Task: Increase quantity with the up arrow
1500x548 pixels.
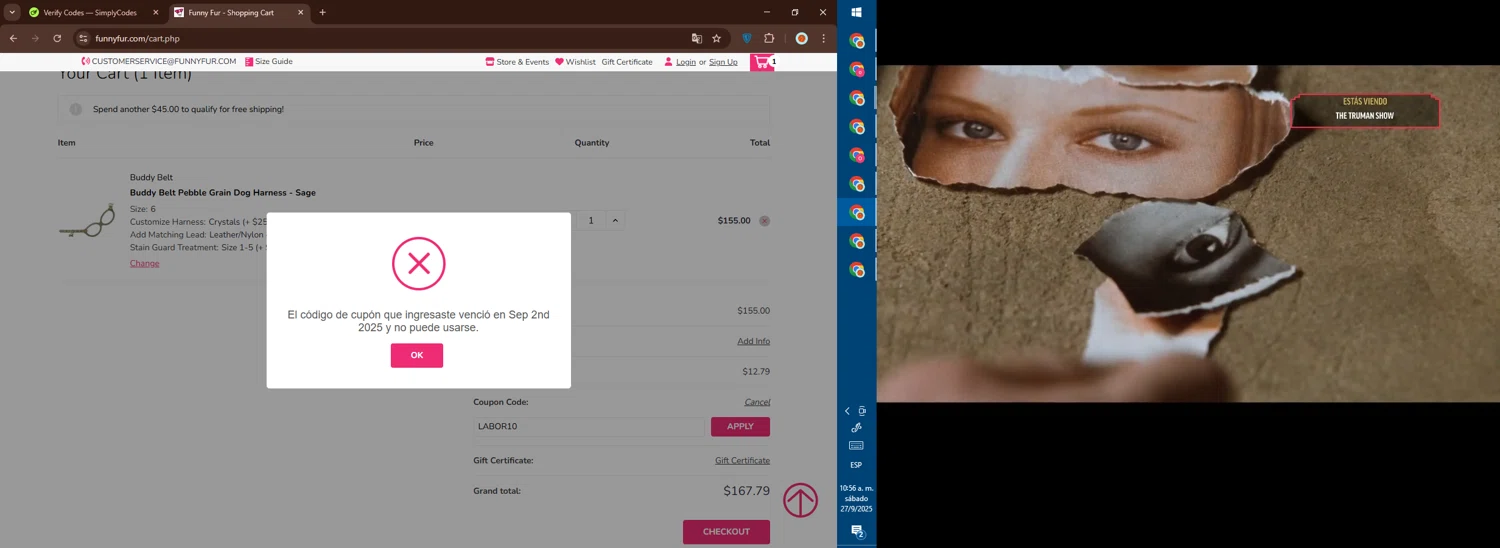Action: click(x=615, y=221)
